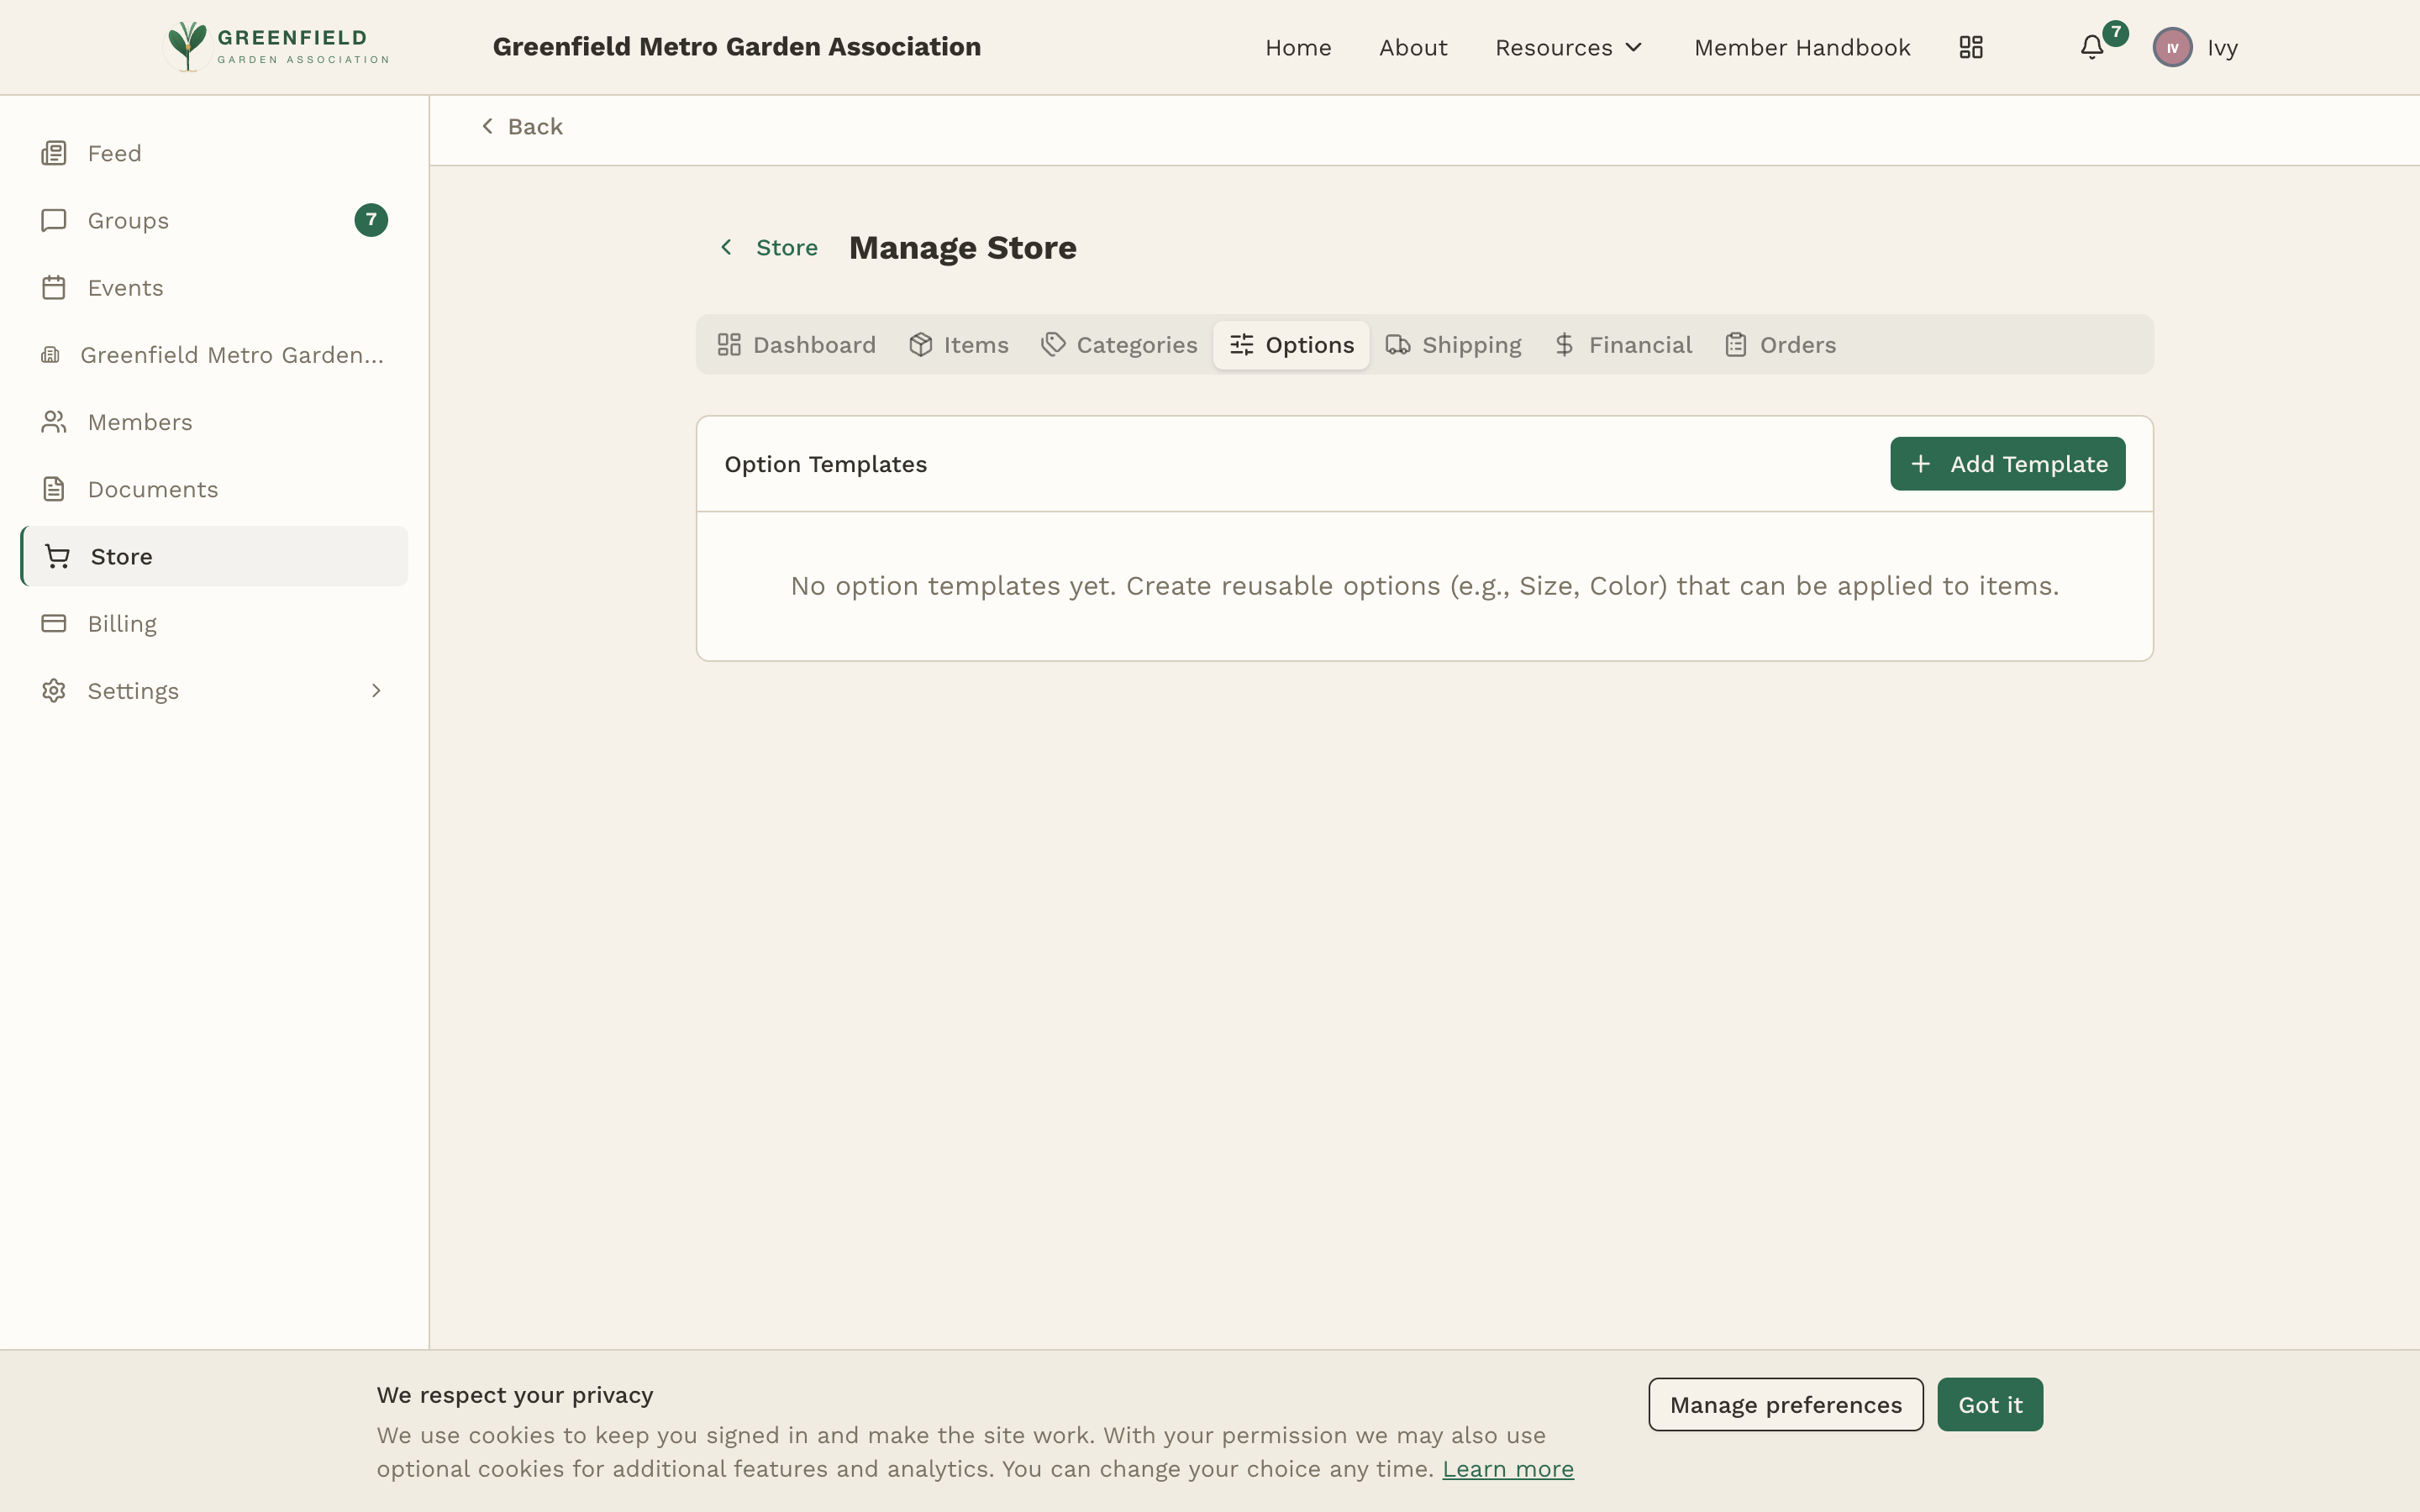The image size is (2420, 1512).
Task: Click the Ivy username text
Action: click(x=2222, y=48)
